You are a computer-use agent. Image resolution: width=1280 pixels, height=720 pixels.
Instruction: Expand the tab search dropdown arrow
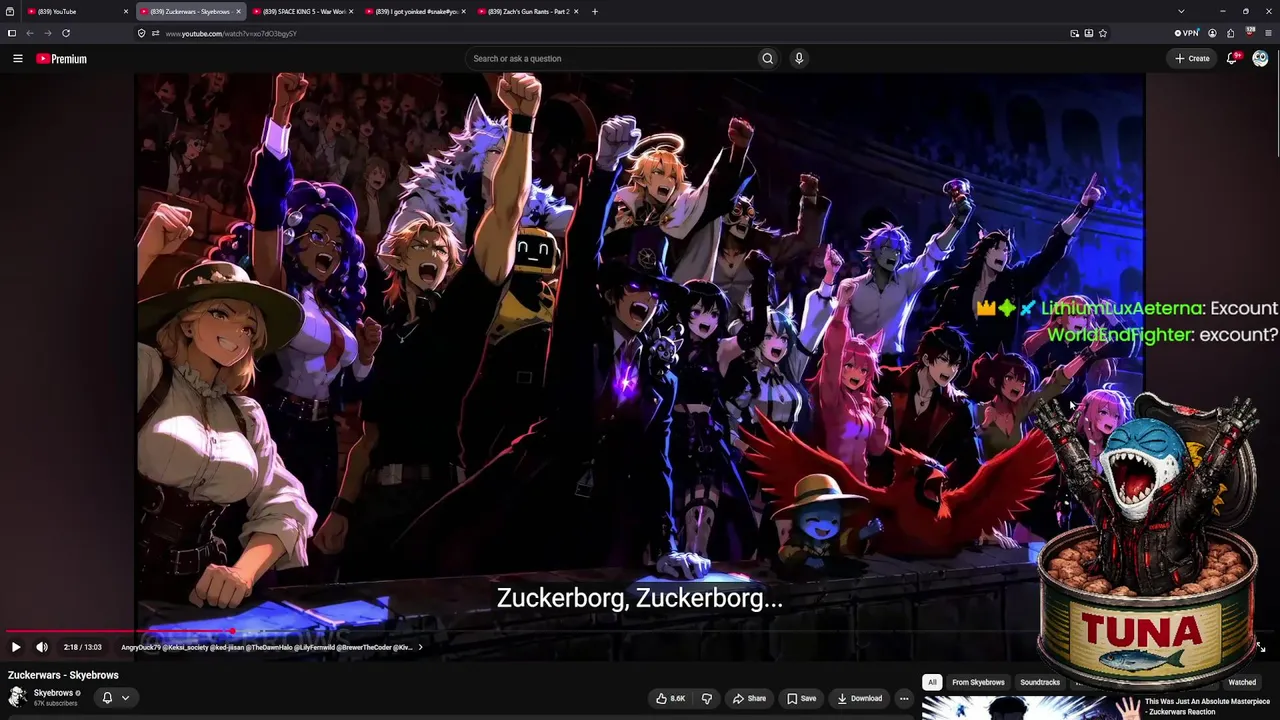(1181, 11)
